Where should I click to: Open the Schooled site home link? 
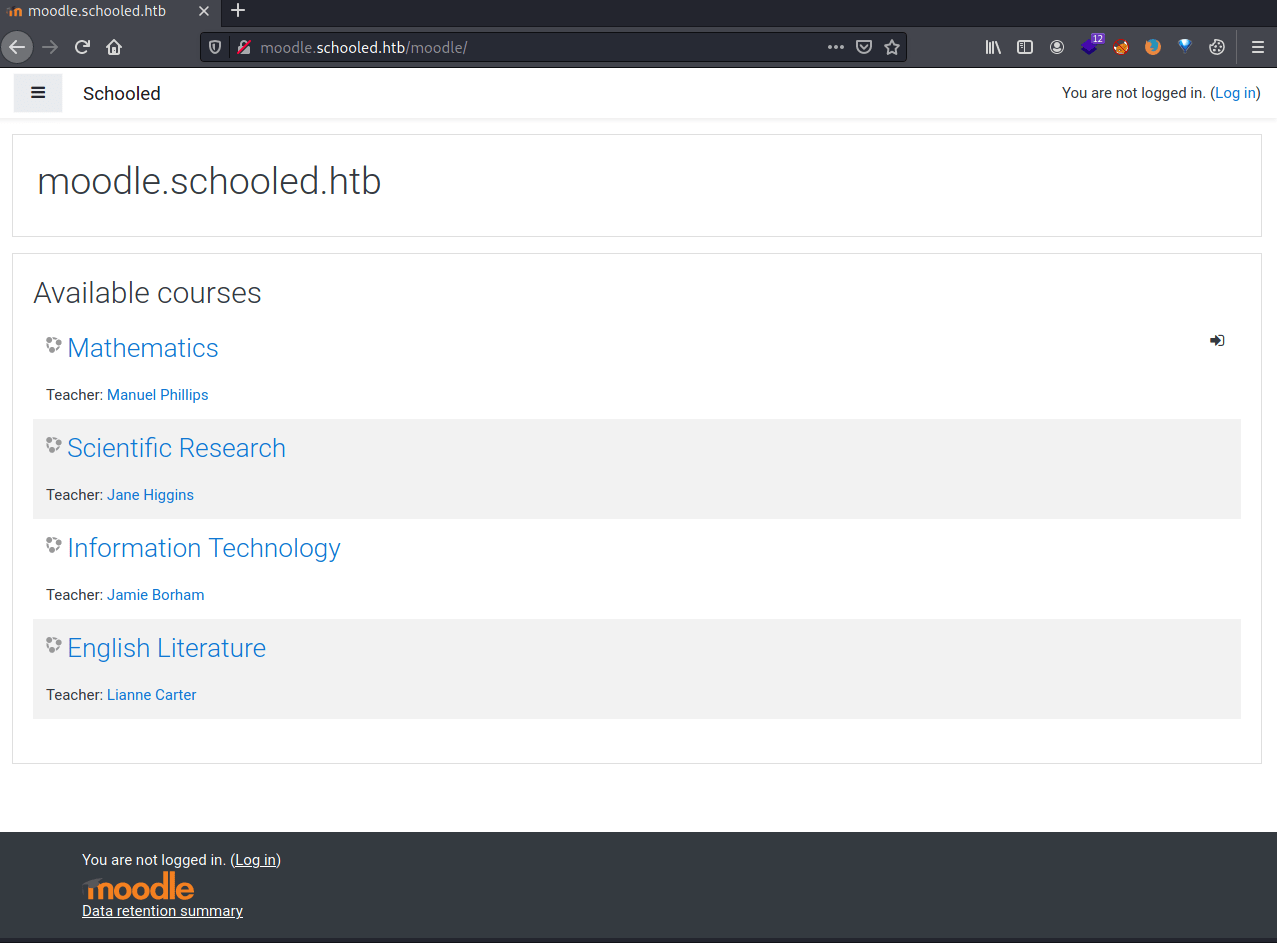(x=122, y=93)
